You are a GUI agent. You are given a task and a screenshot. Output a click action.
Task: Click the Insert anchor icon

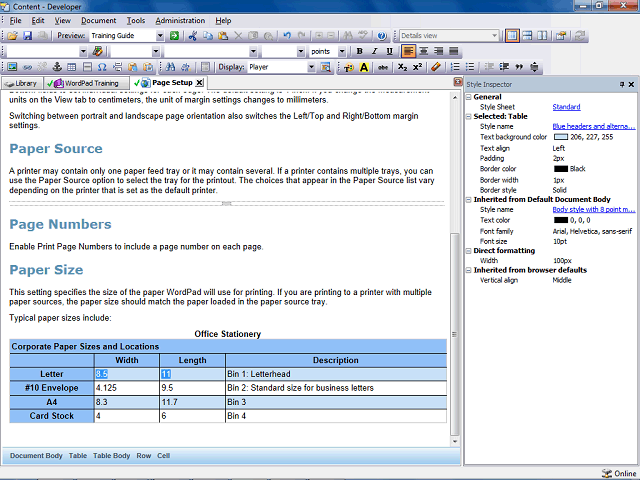point(57,67)
